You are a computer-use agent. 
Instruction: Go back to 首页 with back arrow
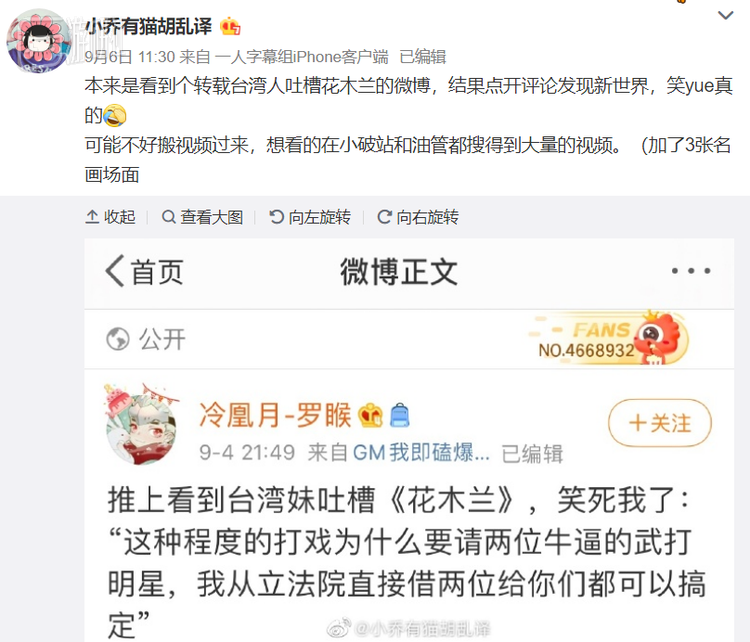point(144,271)
